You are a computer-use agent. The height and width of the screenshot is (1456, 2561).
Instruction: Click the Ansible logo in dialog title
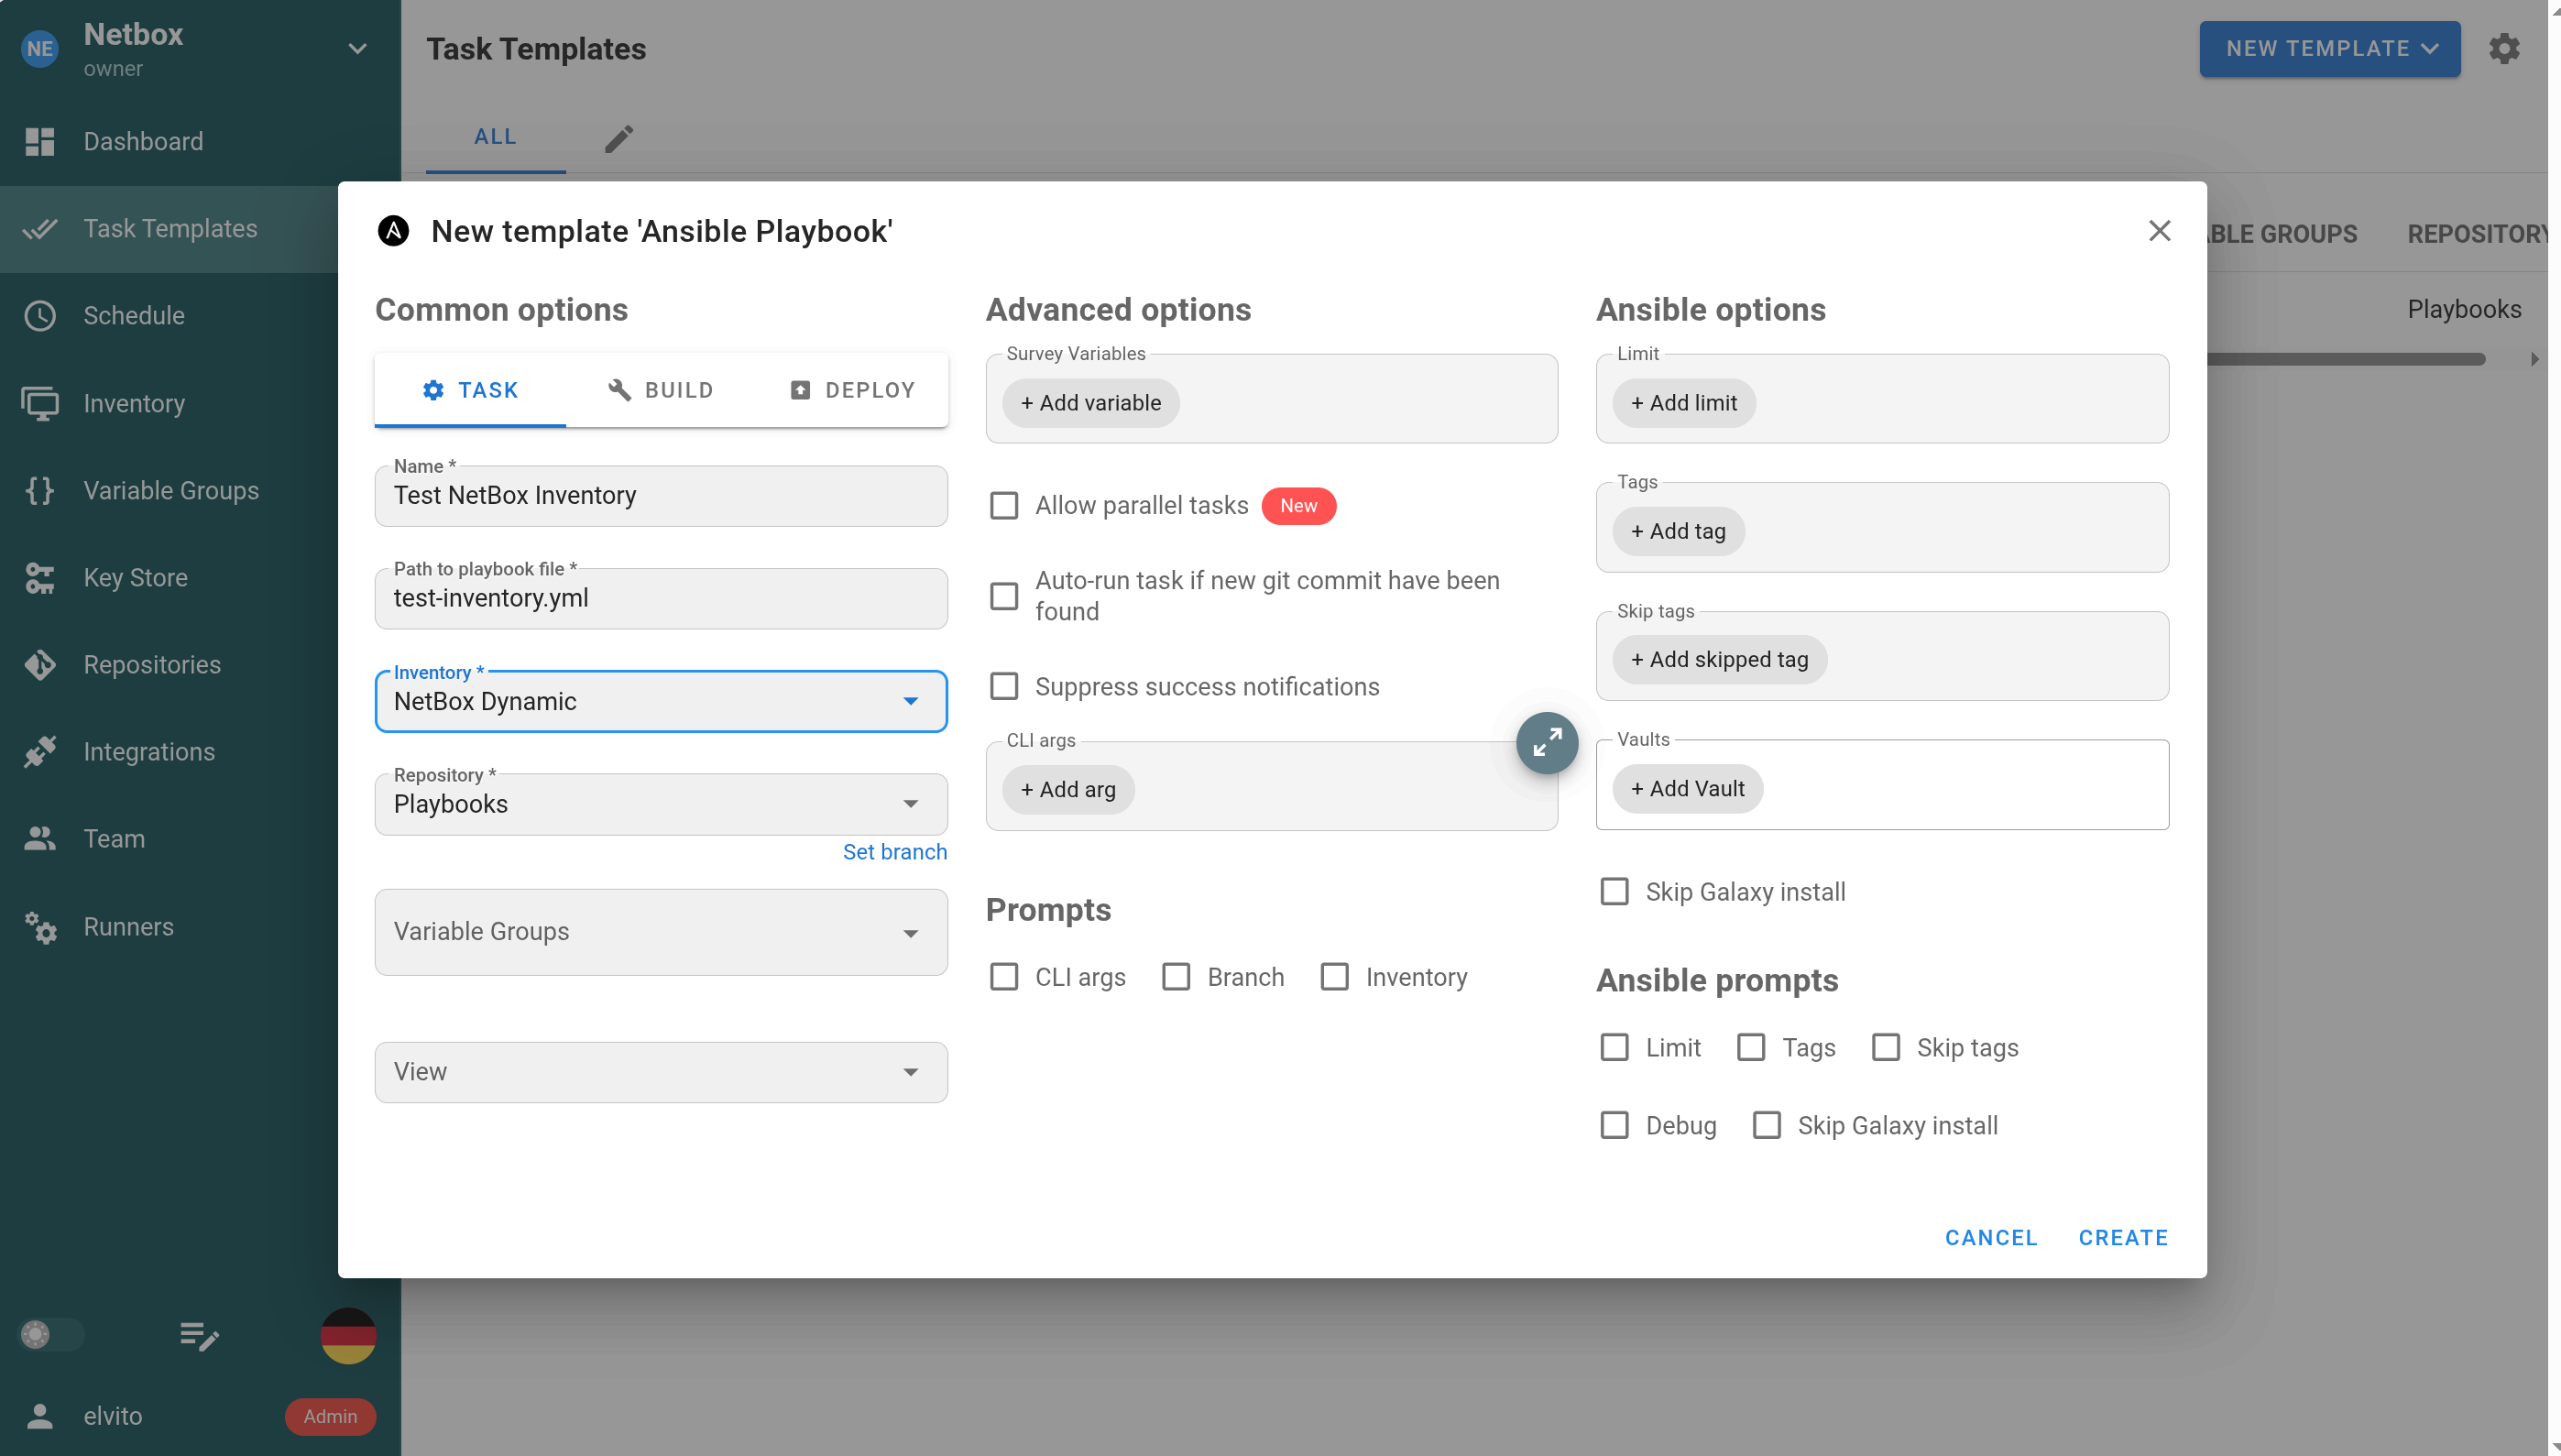coord(393,231)
